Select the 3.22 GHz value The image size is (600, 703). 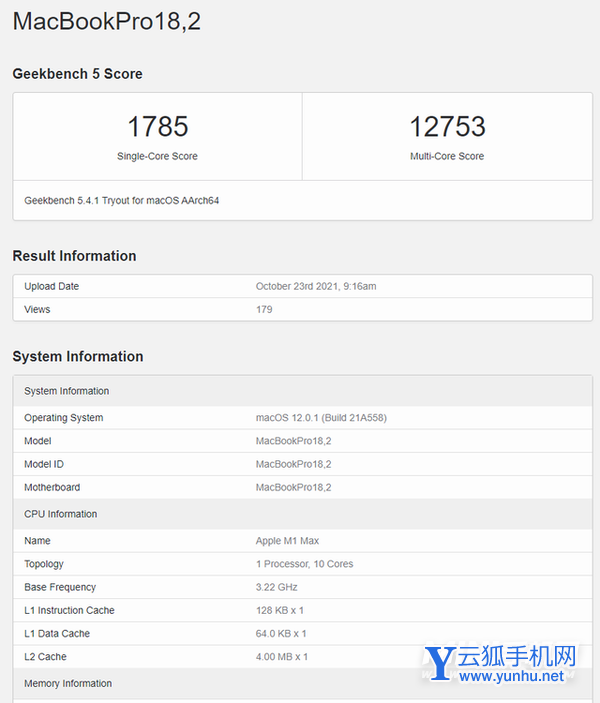(277, 587)
